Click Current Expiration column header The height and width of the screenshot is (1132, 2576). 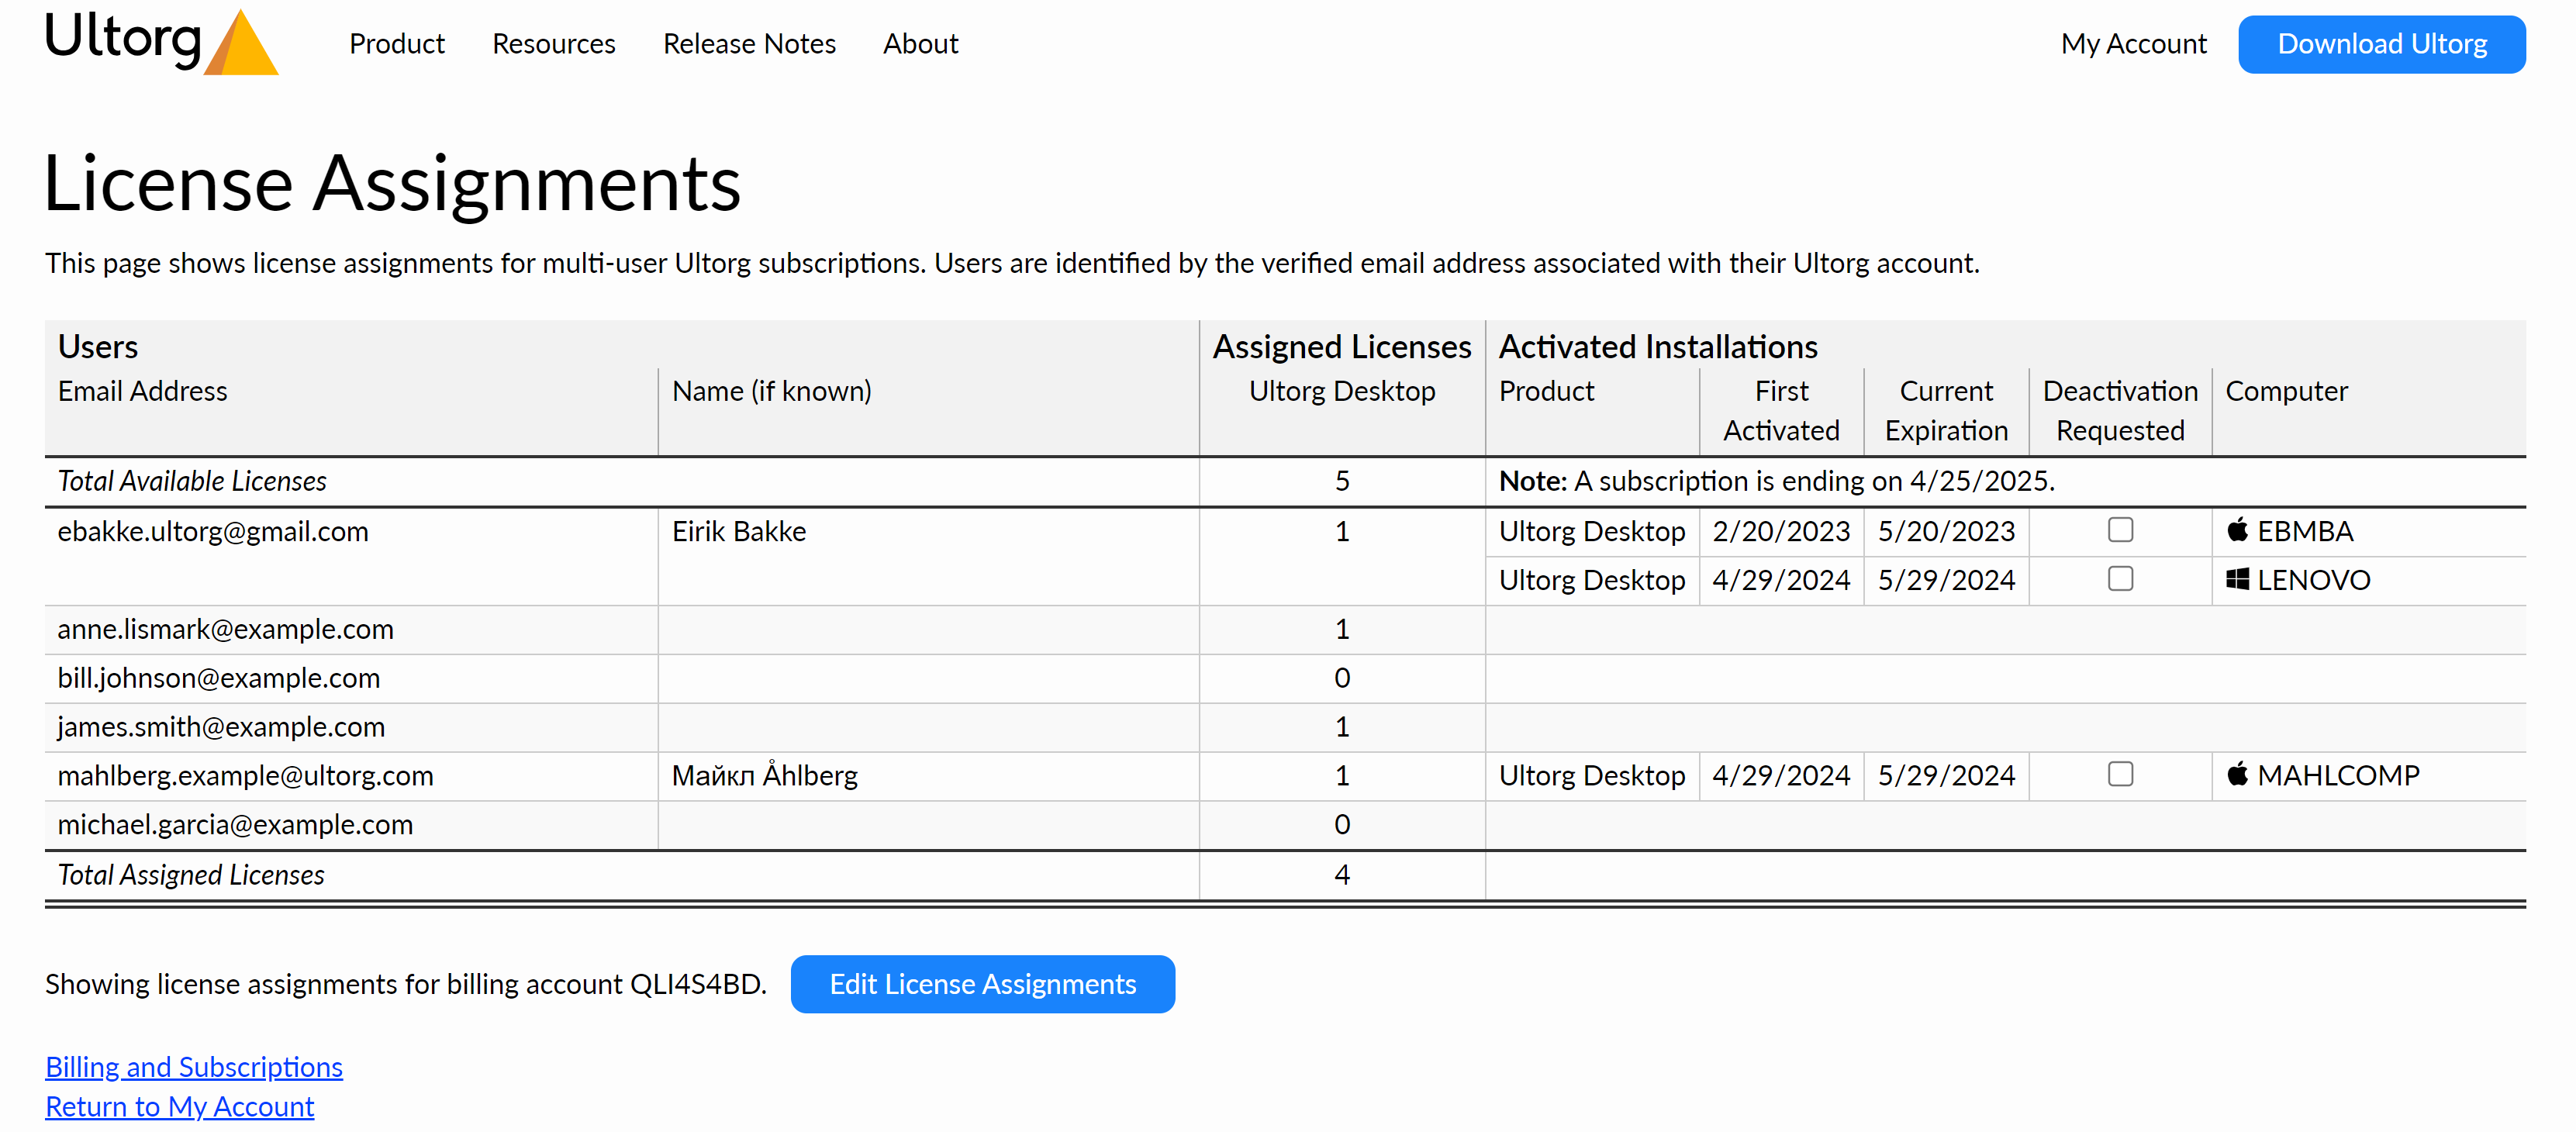(1946, 410)
